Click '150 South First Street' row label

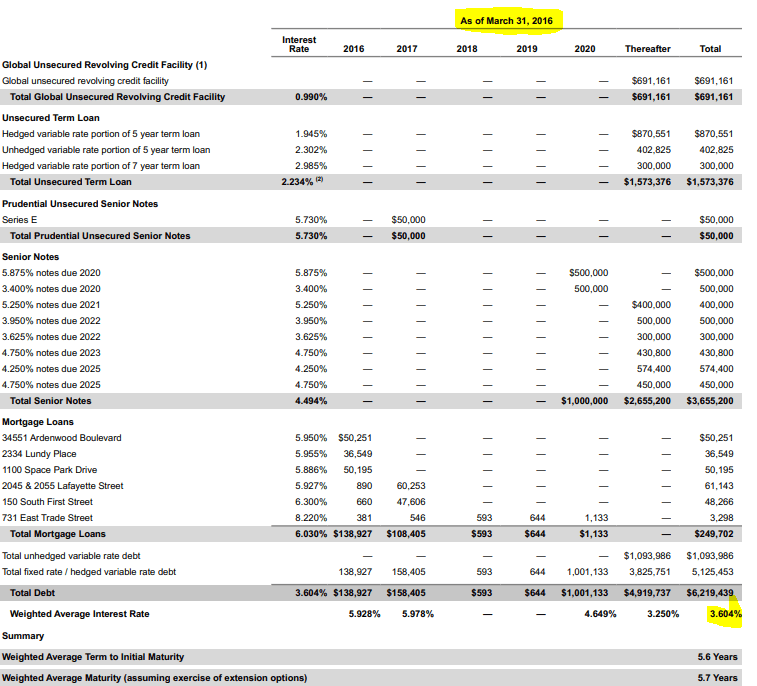[x=47, y=502]
